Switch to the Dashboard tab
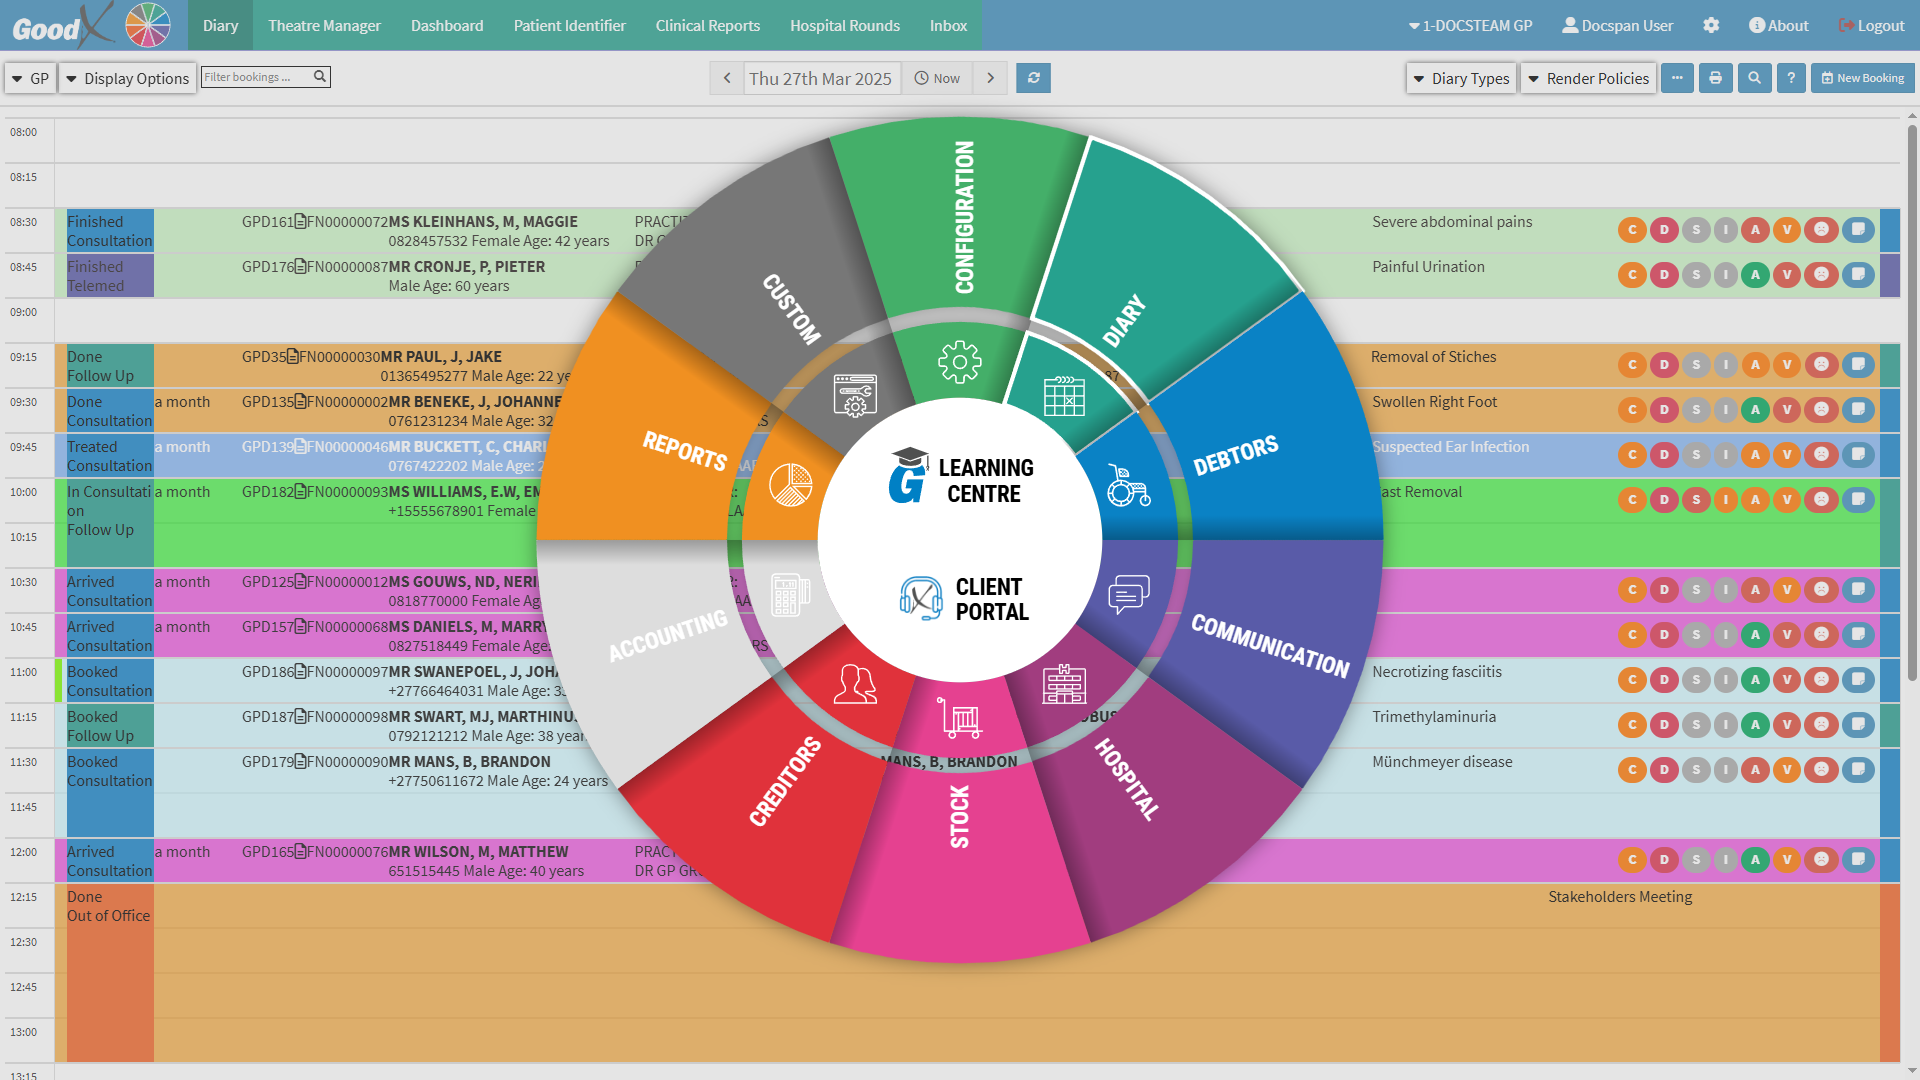The height and width of the screenshot is (1080, 1920). coord(447,25)
